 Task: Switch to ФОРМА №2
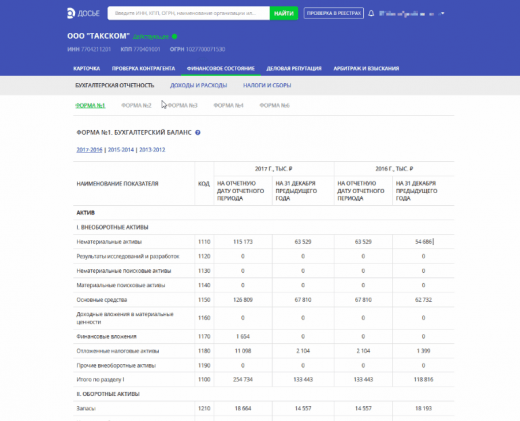pyautogui.click(x=136, y=105)
